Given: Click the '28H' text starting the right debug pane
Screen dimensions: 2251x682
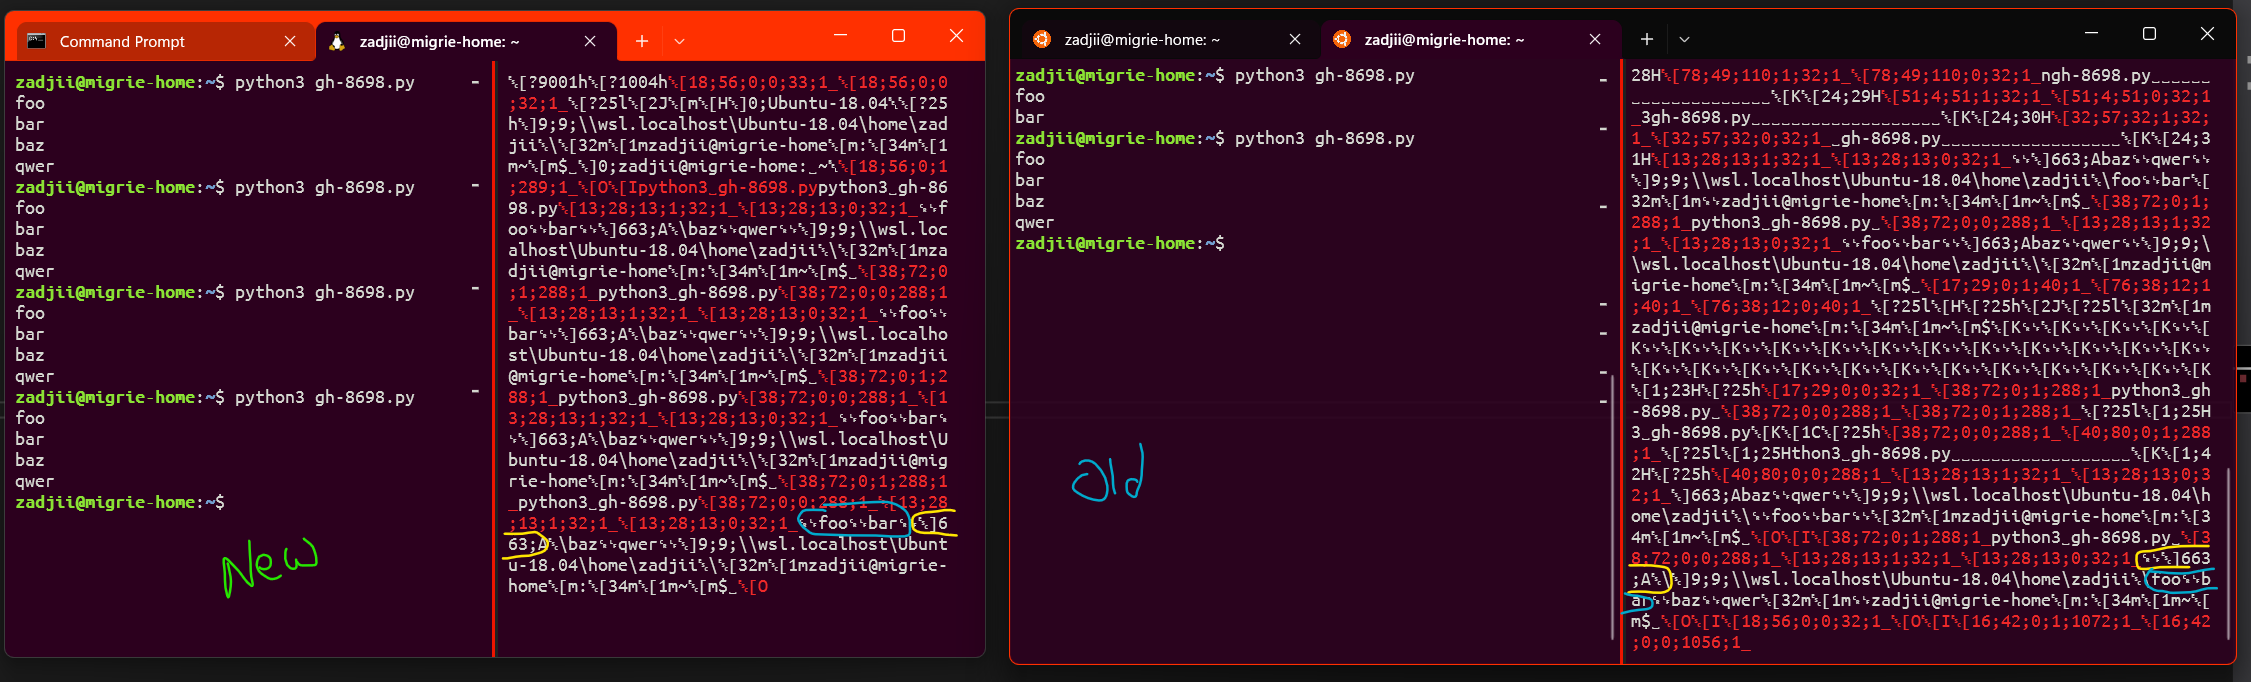Looking at the screenshot, I should pos(1645,75).
